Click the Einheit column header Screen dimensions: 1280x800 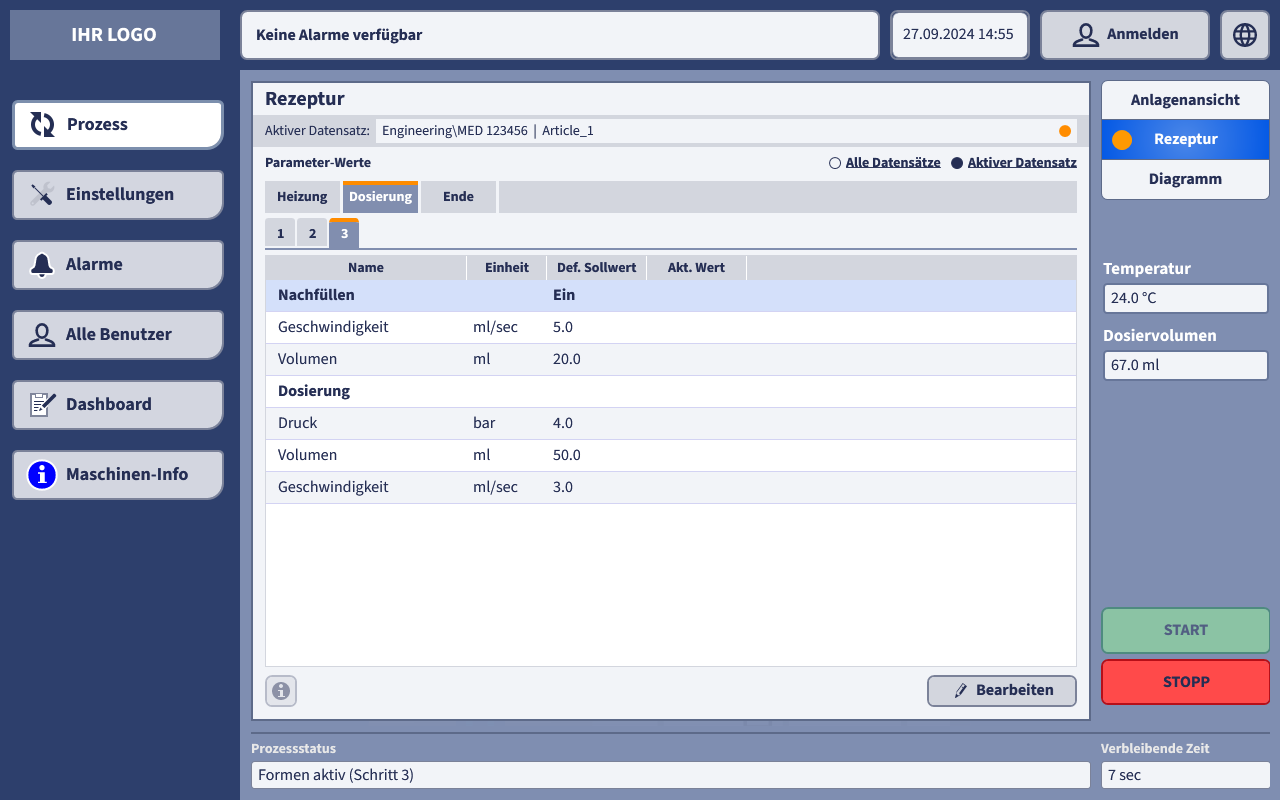click(507, 268)
